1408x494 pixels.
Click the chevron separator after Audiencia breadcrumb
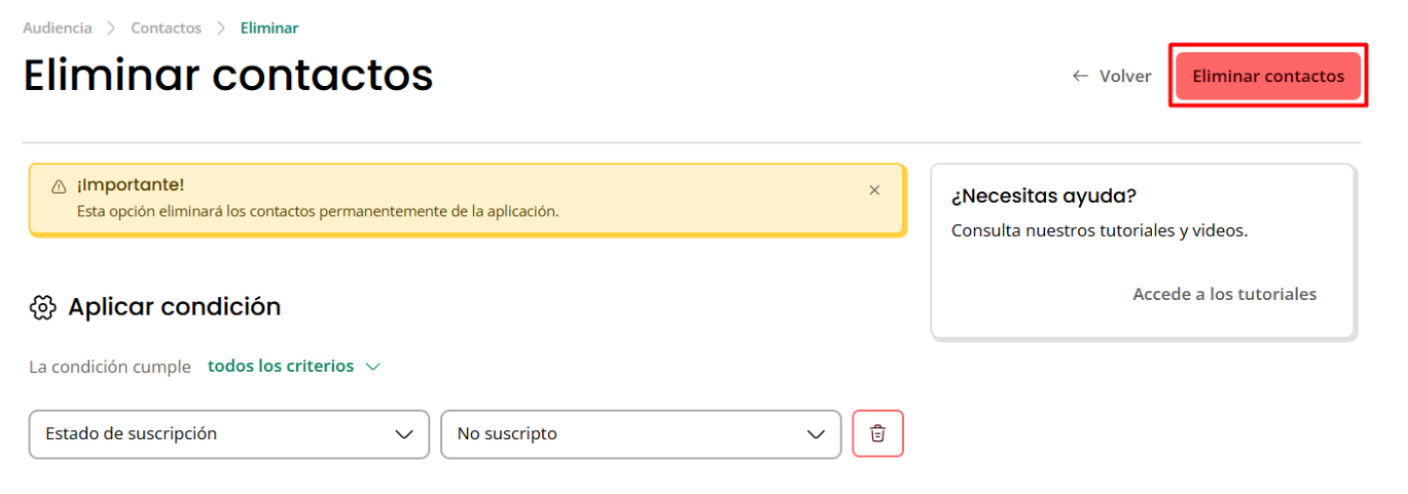click(111, 28)
